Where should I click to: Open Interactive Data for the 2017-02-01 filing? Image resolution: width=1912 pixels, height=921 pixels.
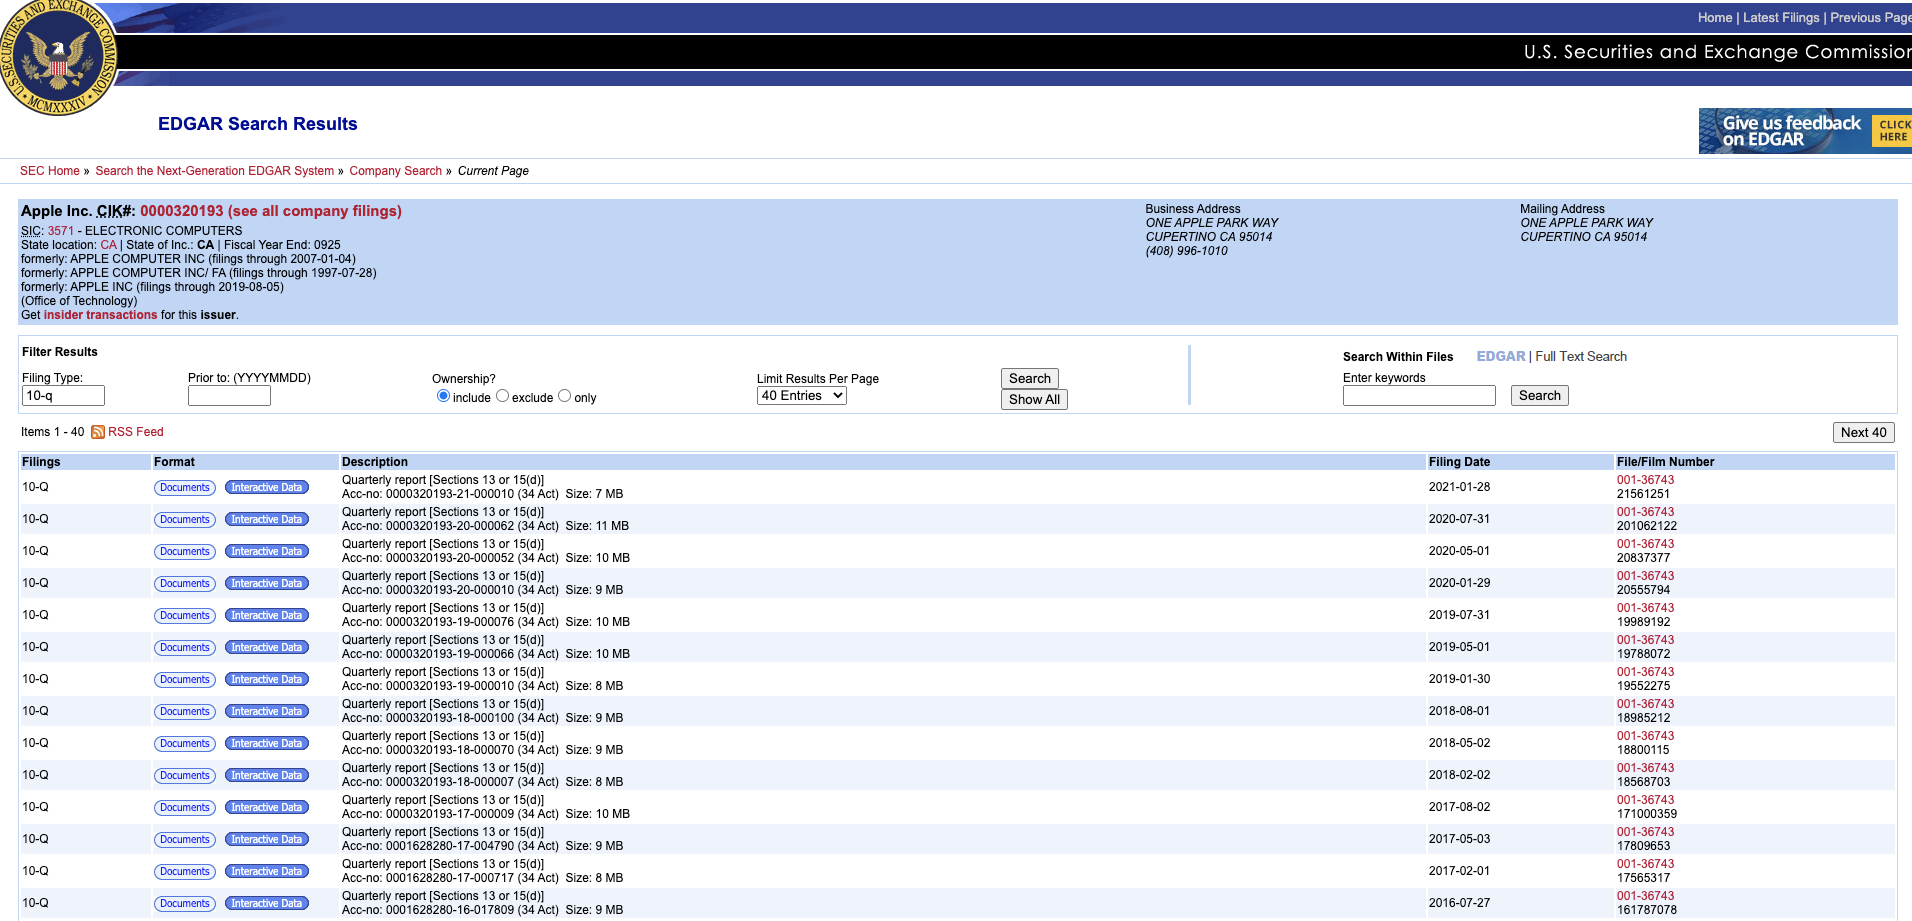[x=267, y=872]
